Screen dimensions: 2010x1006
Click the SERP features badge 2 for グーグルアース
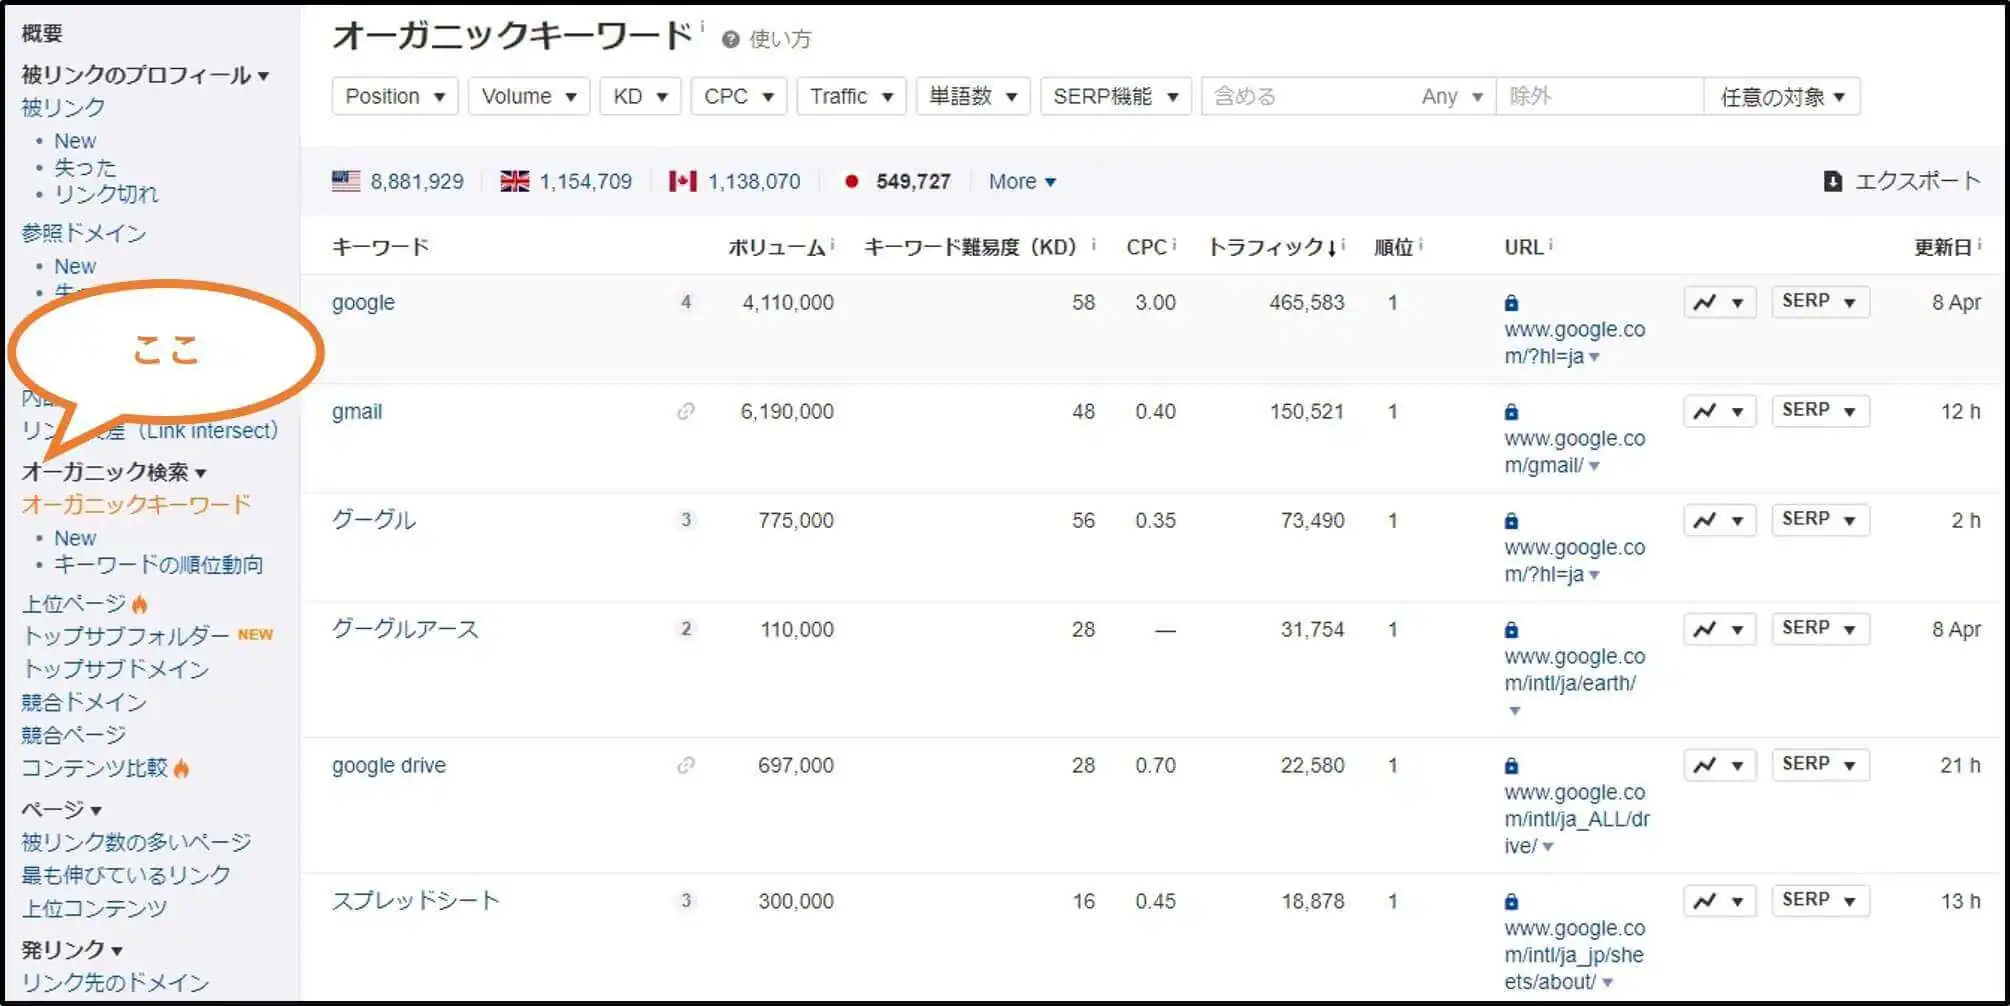click(x=686, y=629)
